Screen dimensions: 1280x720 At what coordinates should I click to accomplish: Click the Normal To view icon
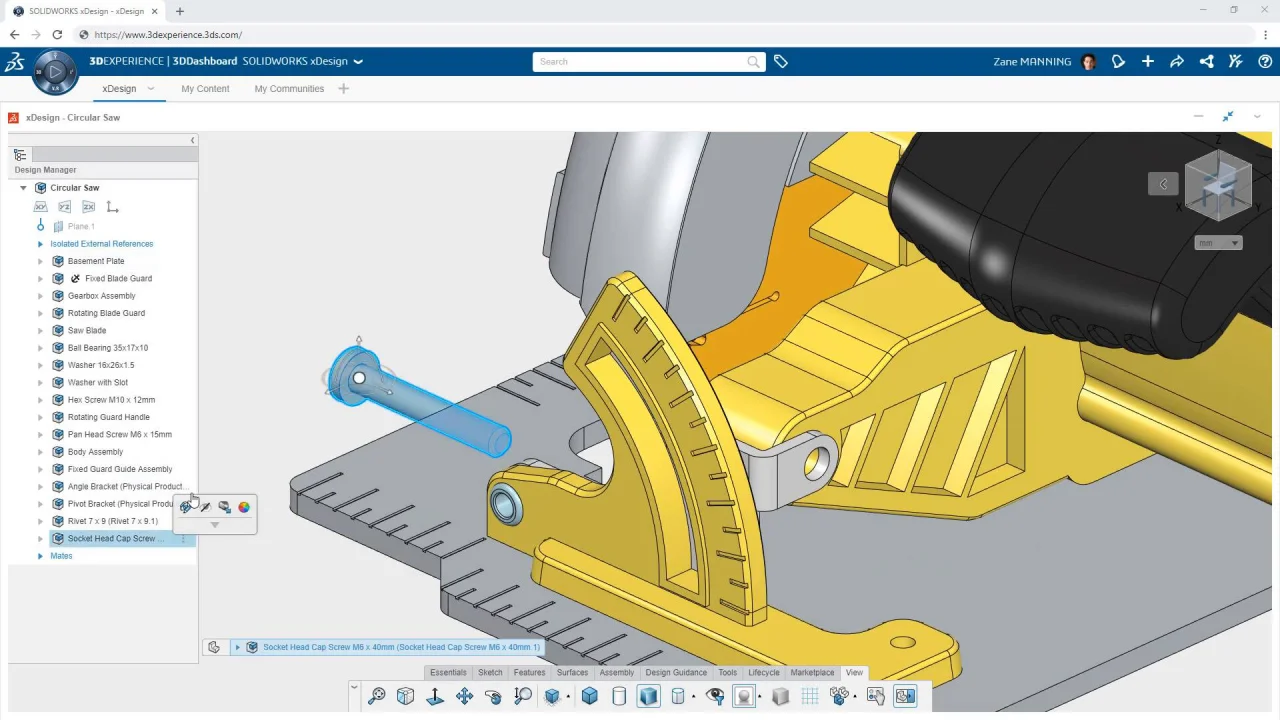(435, 697)
